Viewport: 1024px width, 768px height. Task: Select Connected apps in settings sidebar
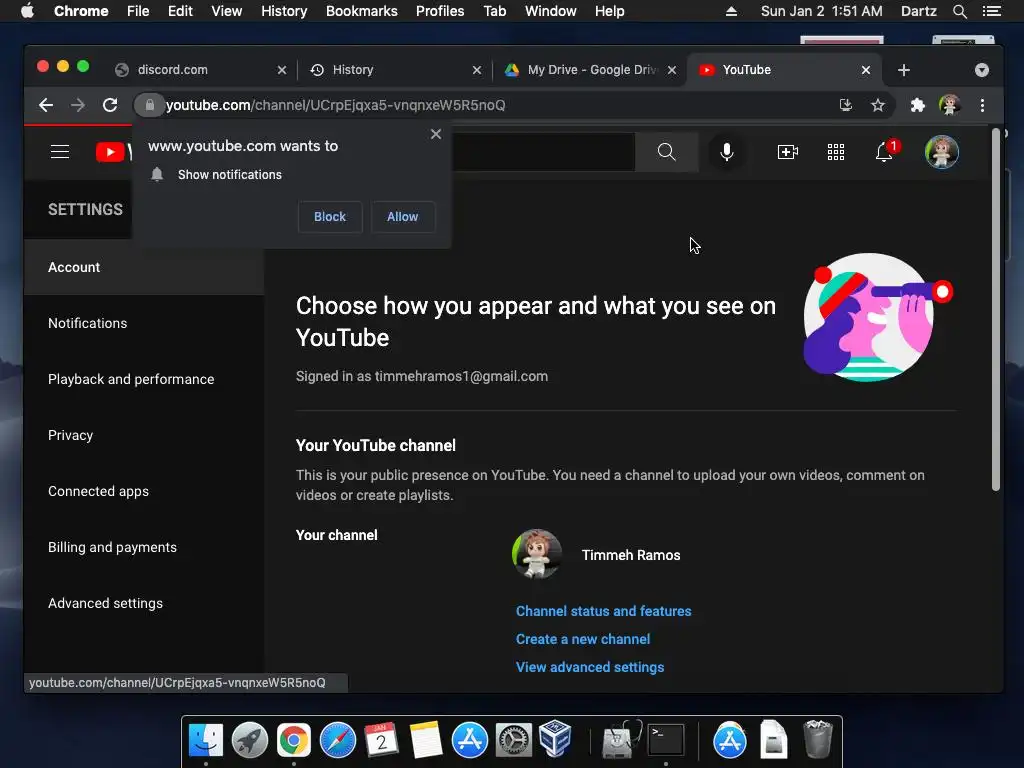coord(144,491)
